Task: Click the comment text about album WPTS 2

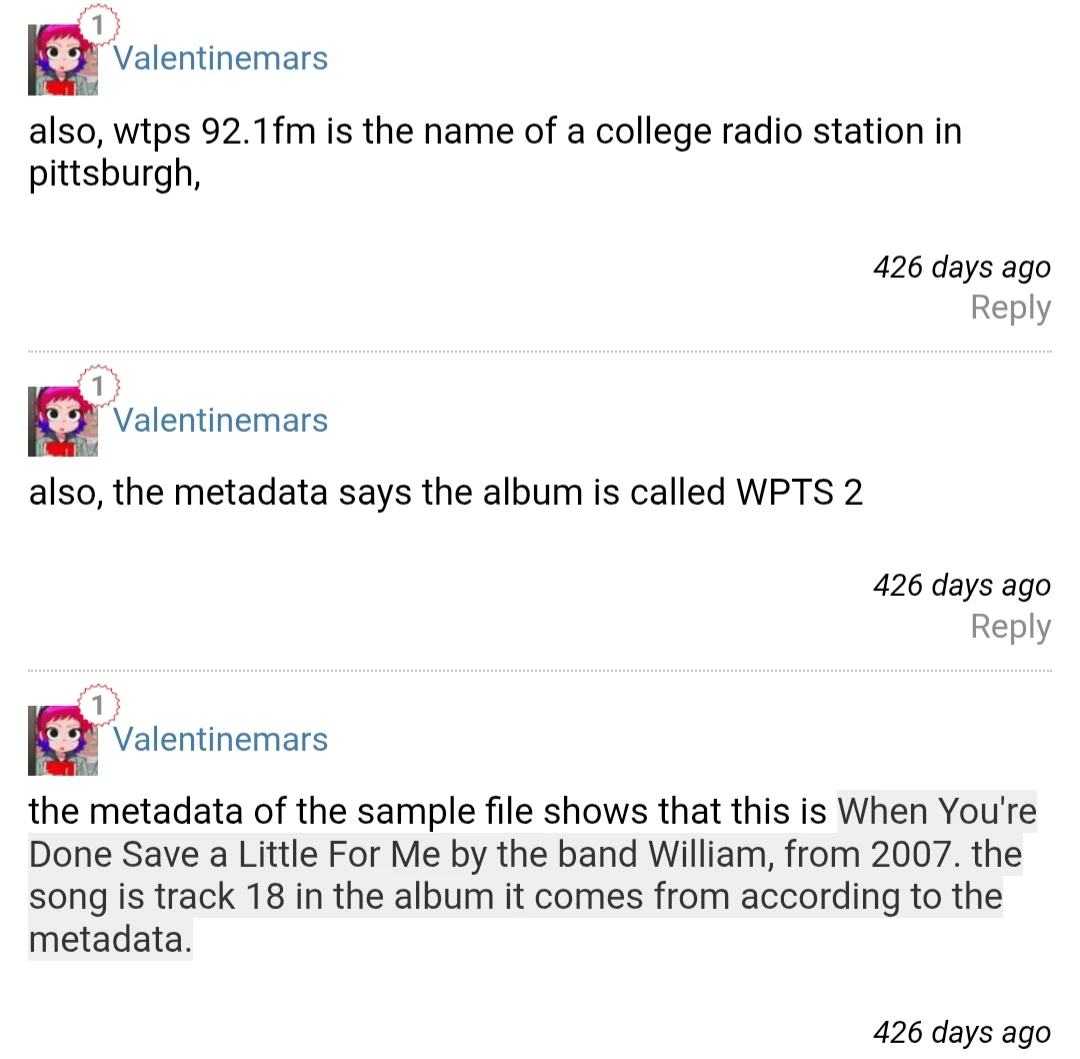Action: click(445, 493)
